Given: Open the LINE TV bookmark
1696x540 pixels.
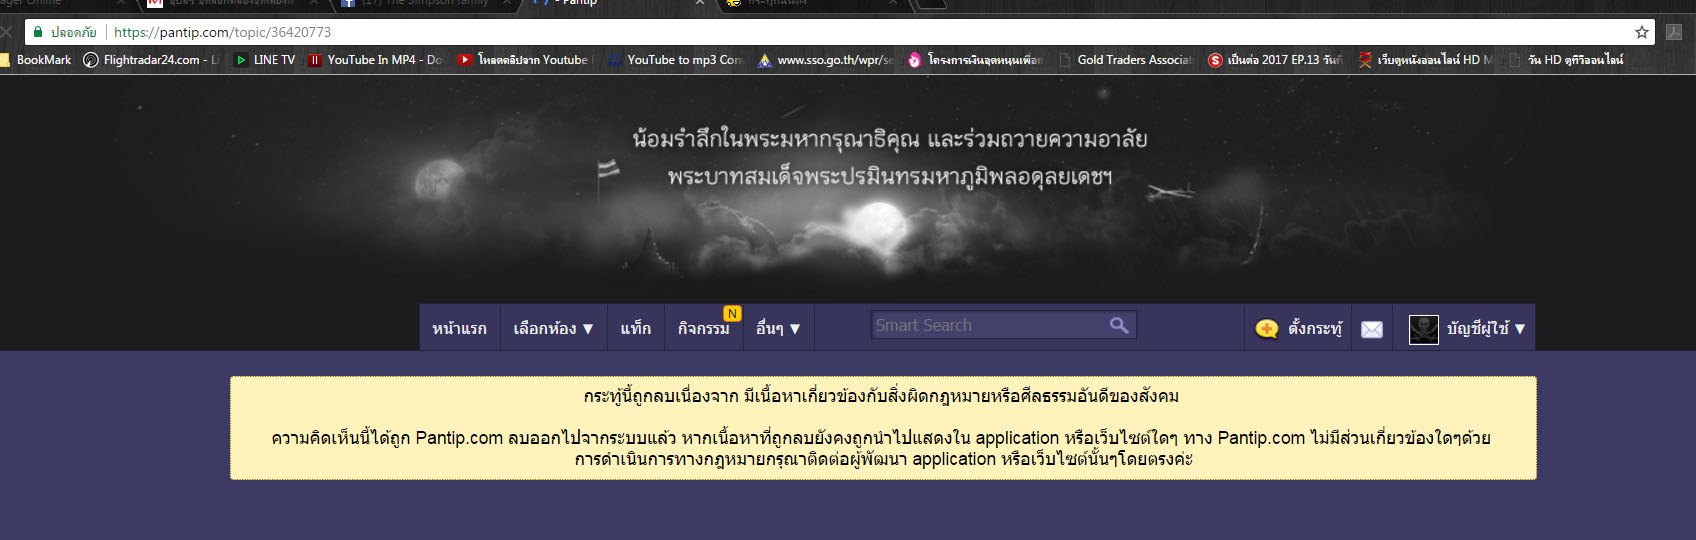Looking at the screenshot, I should pos(265,60).
